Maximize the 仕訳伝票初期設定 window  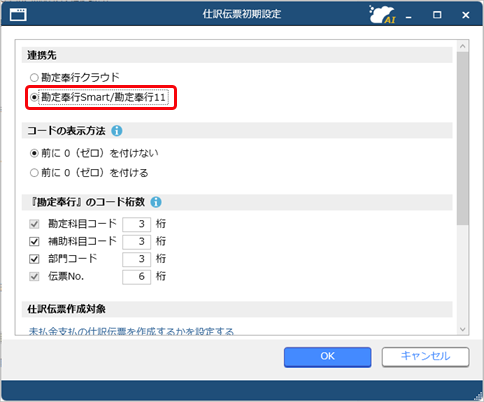tap(437, 15)
